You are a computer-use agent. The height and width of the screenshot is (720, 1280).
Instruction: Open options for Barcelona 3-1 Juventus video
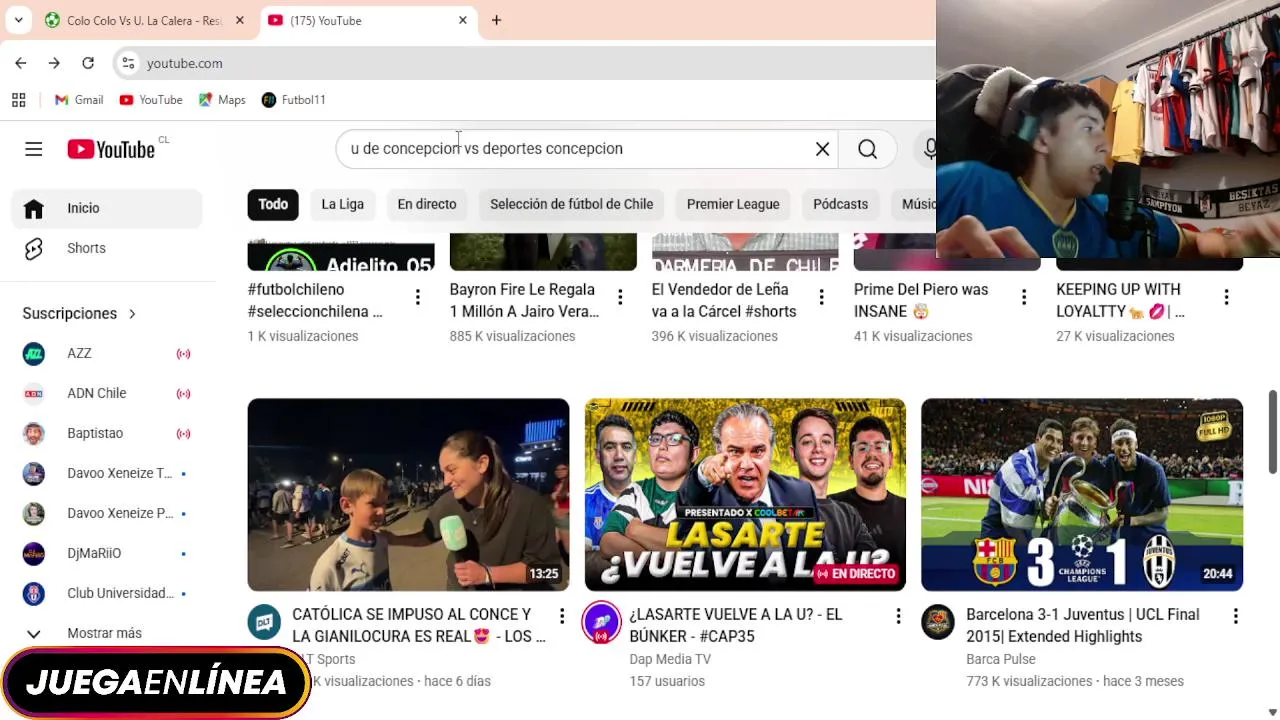tap(1235, 617)
